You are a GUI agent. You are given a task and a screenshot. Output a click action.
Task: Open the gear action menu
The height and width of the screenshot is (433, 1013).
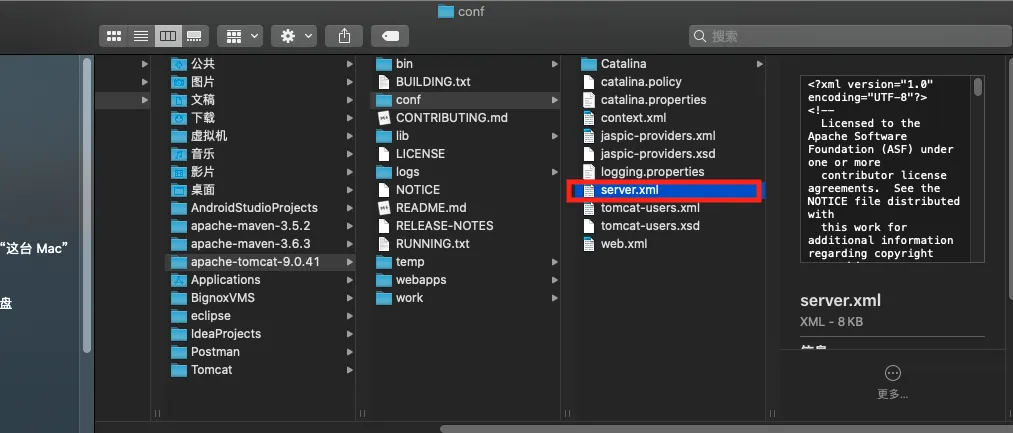coord(294,36)
